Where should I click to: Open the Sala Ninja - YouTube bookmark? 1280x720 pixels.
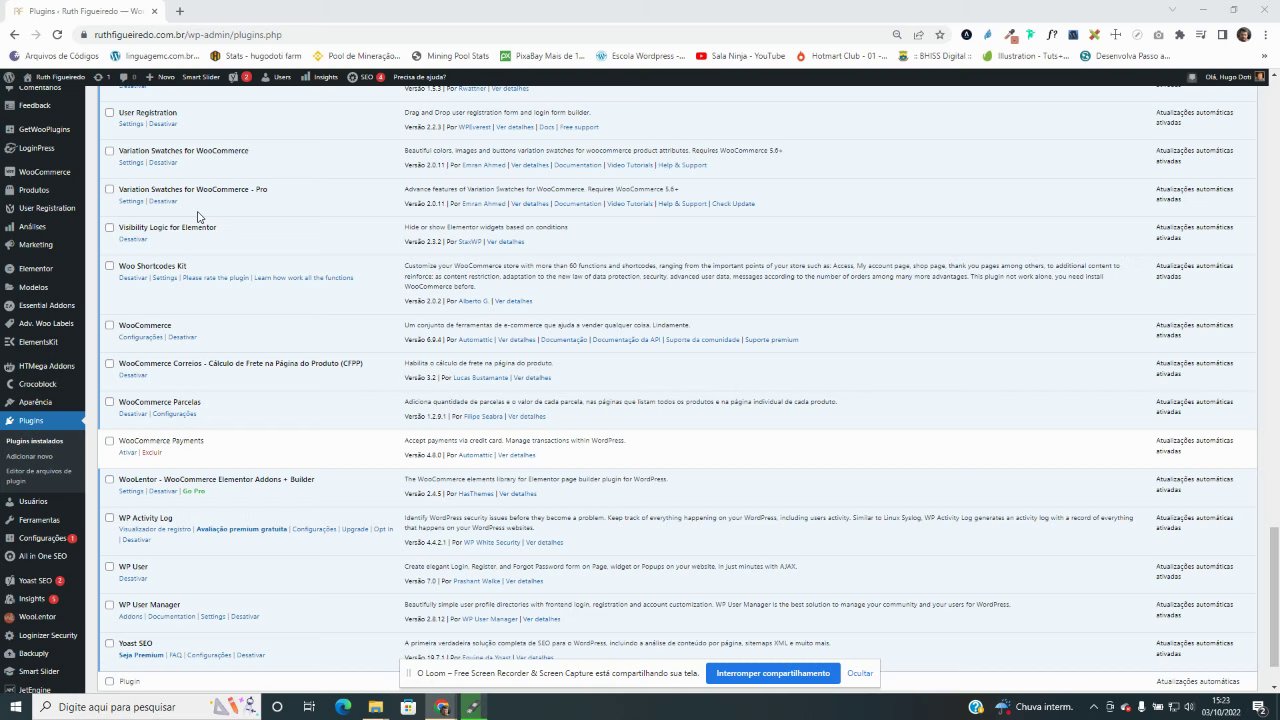740,56
